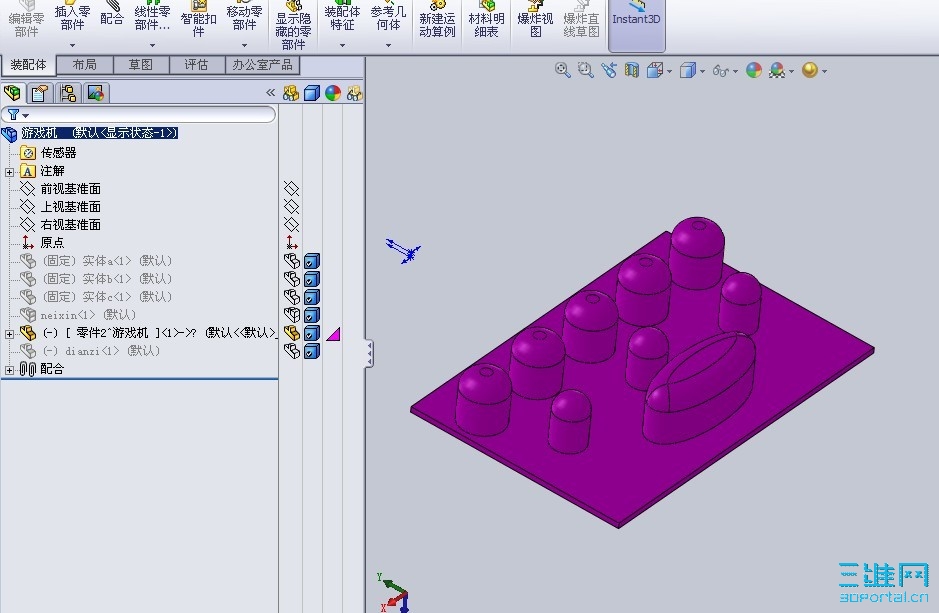The width and height of the screenshot is (939, 613).
Task: Click 爆炸视图 exploded view button
Action: point(535,19)
